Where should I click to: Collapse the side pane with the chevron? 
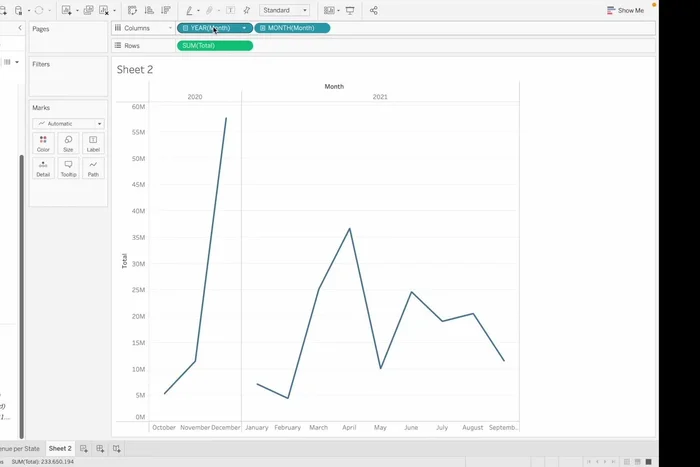pos(20,28)
